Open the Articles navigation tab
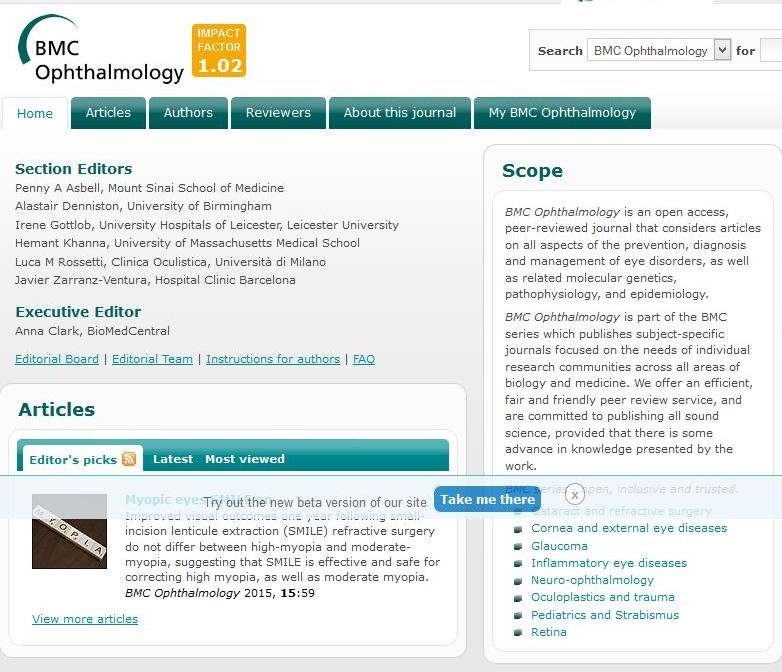The image size is (782, 672). point(108,113)
